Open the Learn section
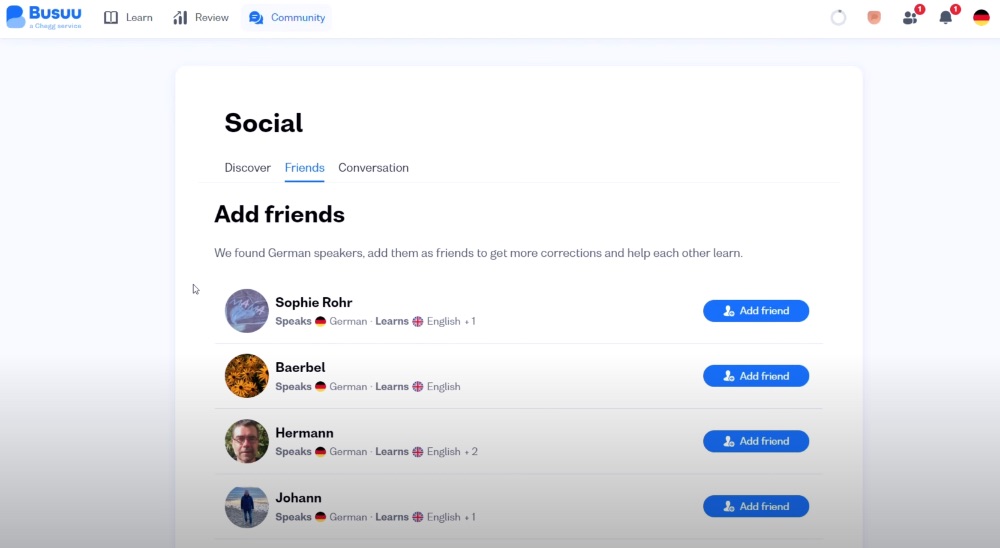Screen dimensions: 1000x548 click(128, 17)
